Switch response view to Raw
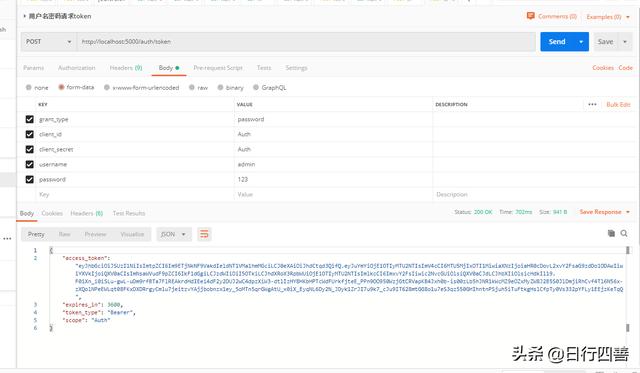Image resolution: width=640 pixels, height=373 pixels. [64, 234]
